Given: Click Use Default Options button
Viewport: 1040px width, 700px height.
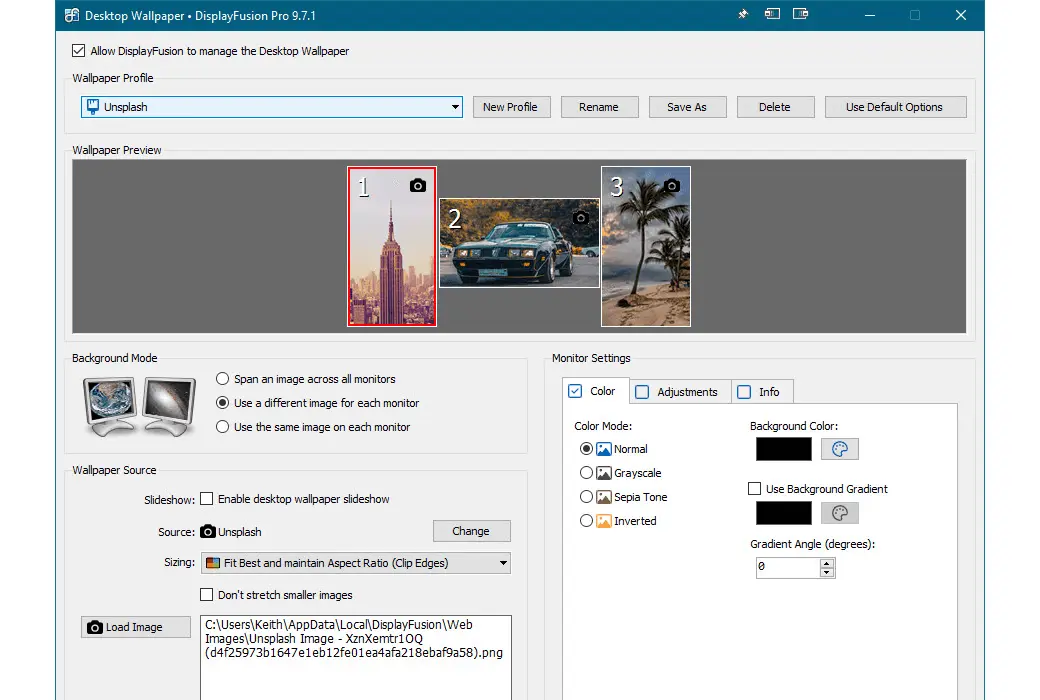Looking at the screenshot, I should pos(895,107).
